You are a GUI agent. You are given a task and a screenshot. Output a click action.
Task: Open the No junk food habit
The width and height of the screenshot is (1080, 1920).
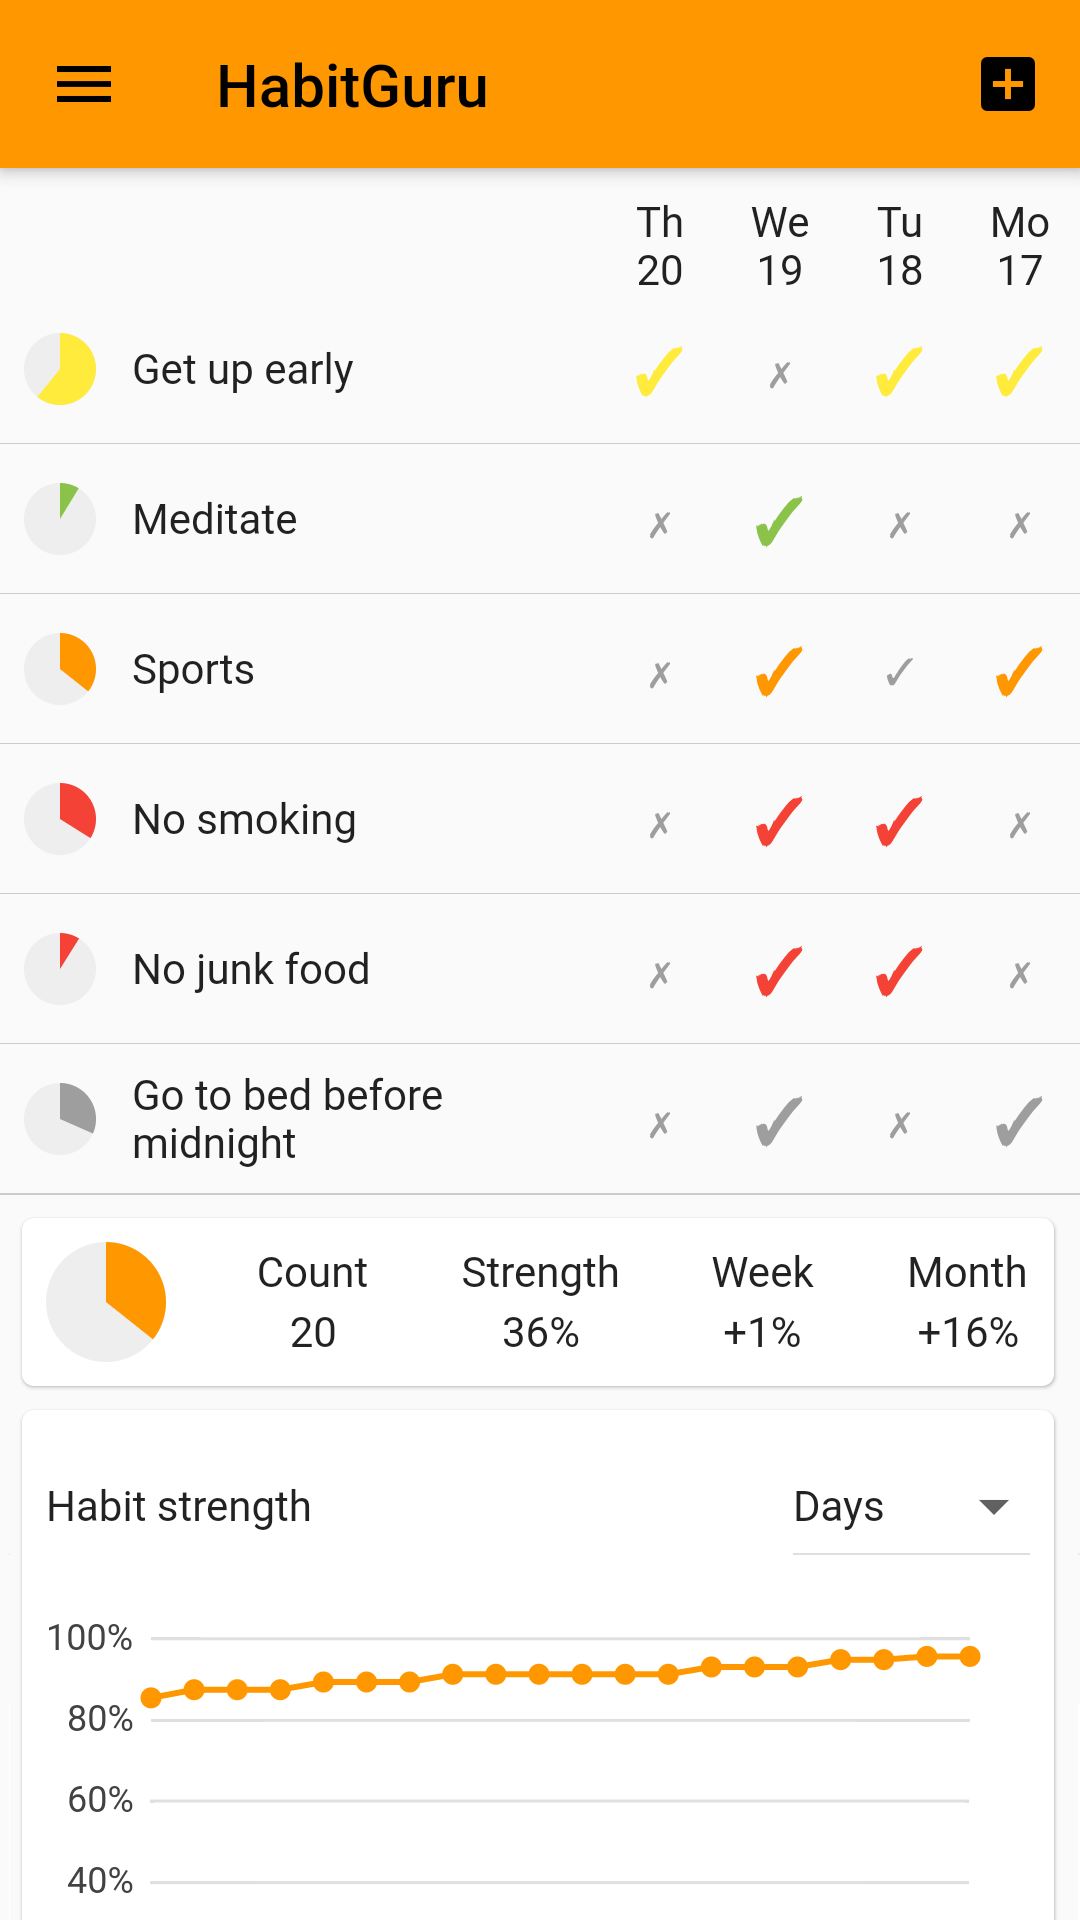point(251,970)
